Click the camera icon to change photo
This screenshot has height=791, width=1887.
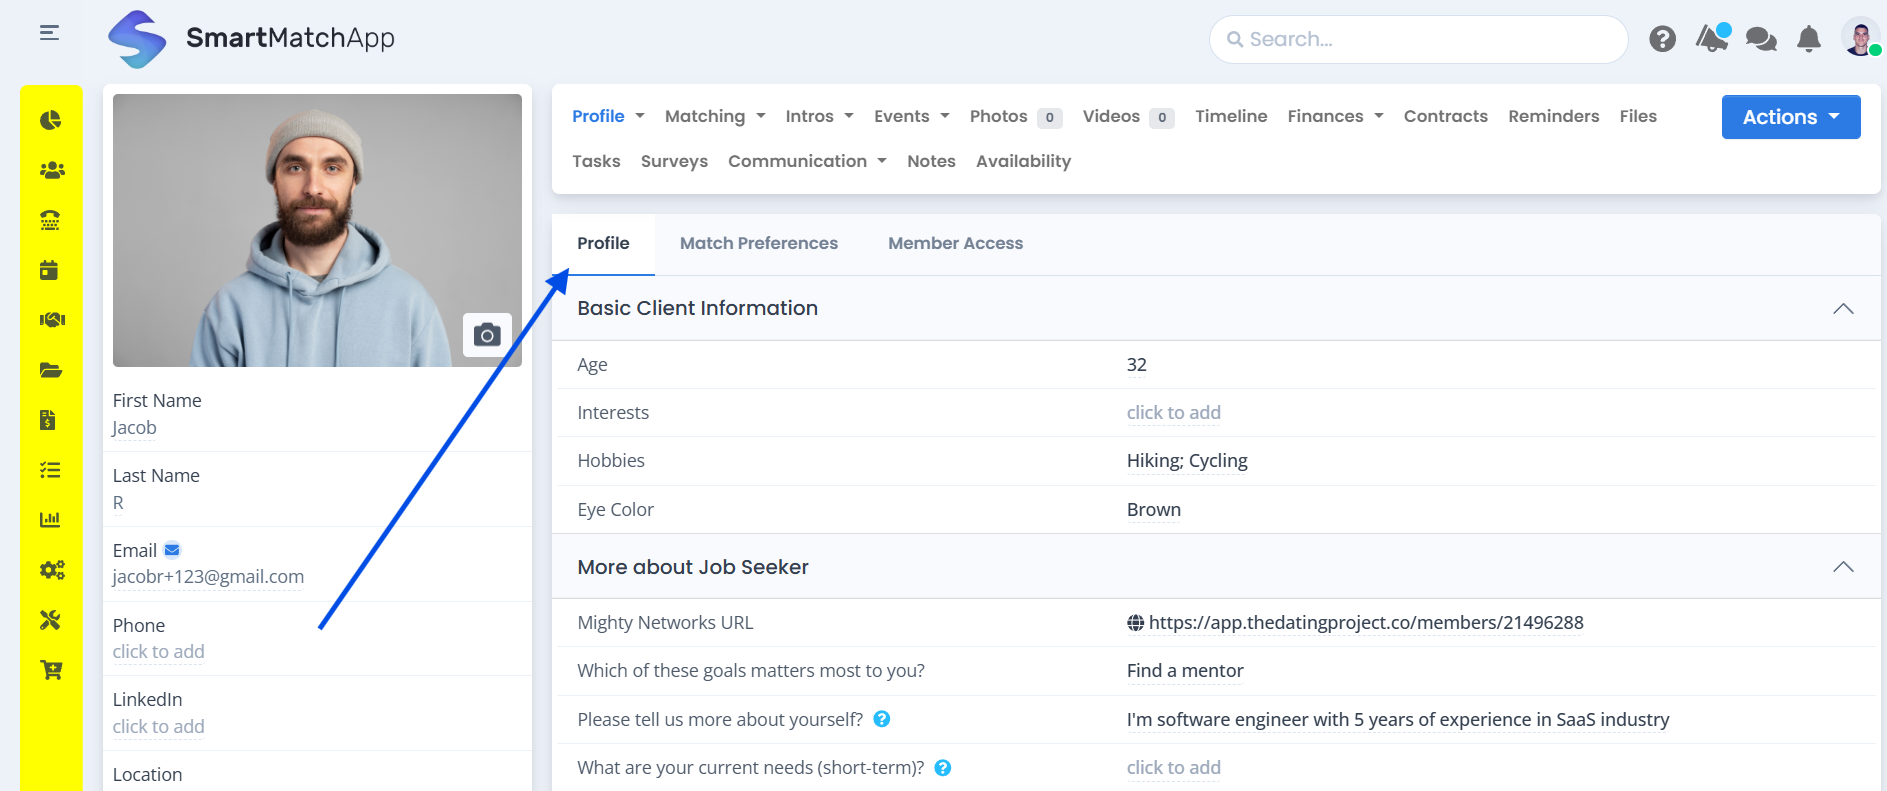[x=487, y=335]
